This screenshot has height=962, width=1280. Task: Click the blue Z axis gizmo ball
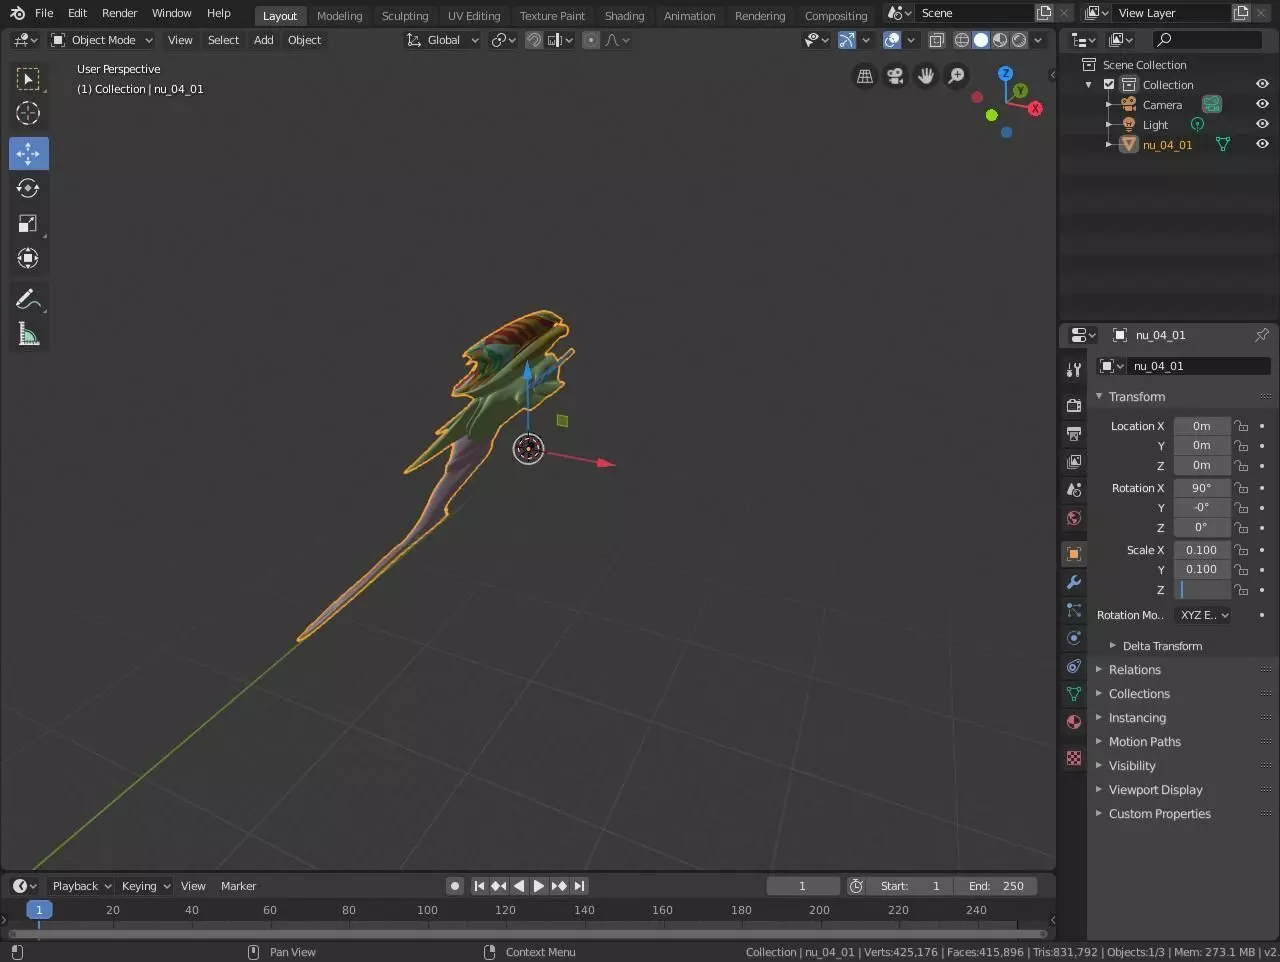1006,74
